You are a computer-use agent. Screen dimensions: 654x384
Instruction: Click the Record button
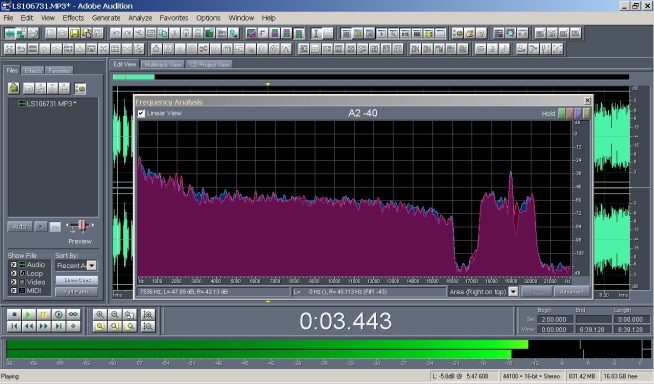pos(73,326)
